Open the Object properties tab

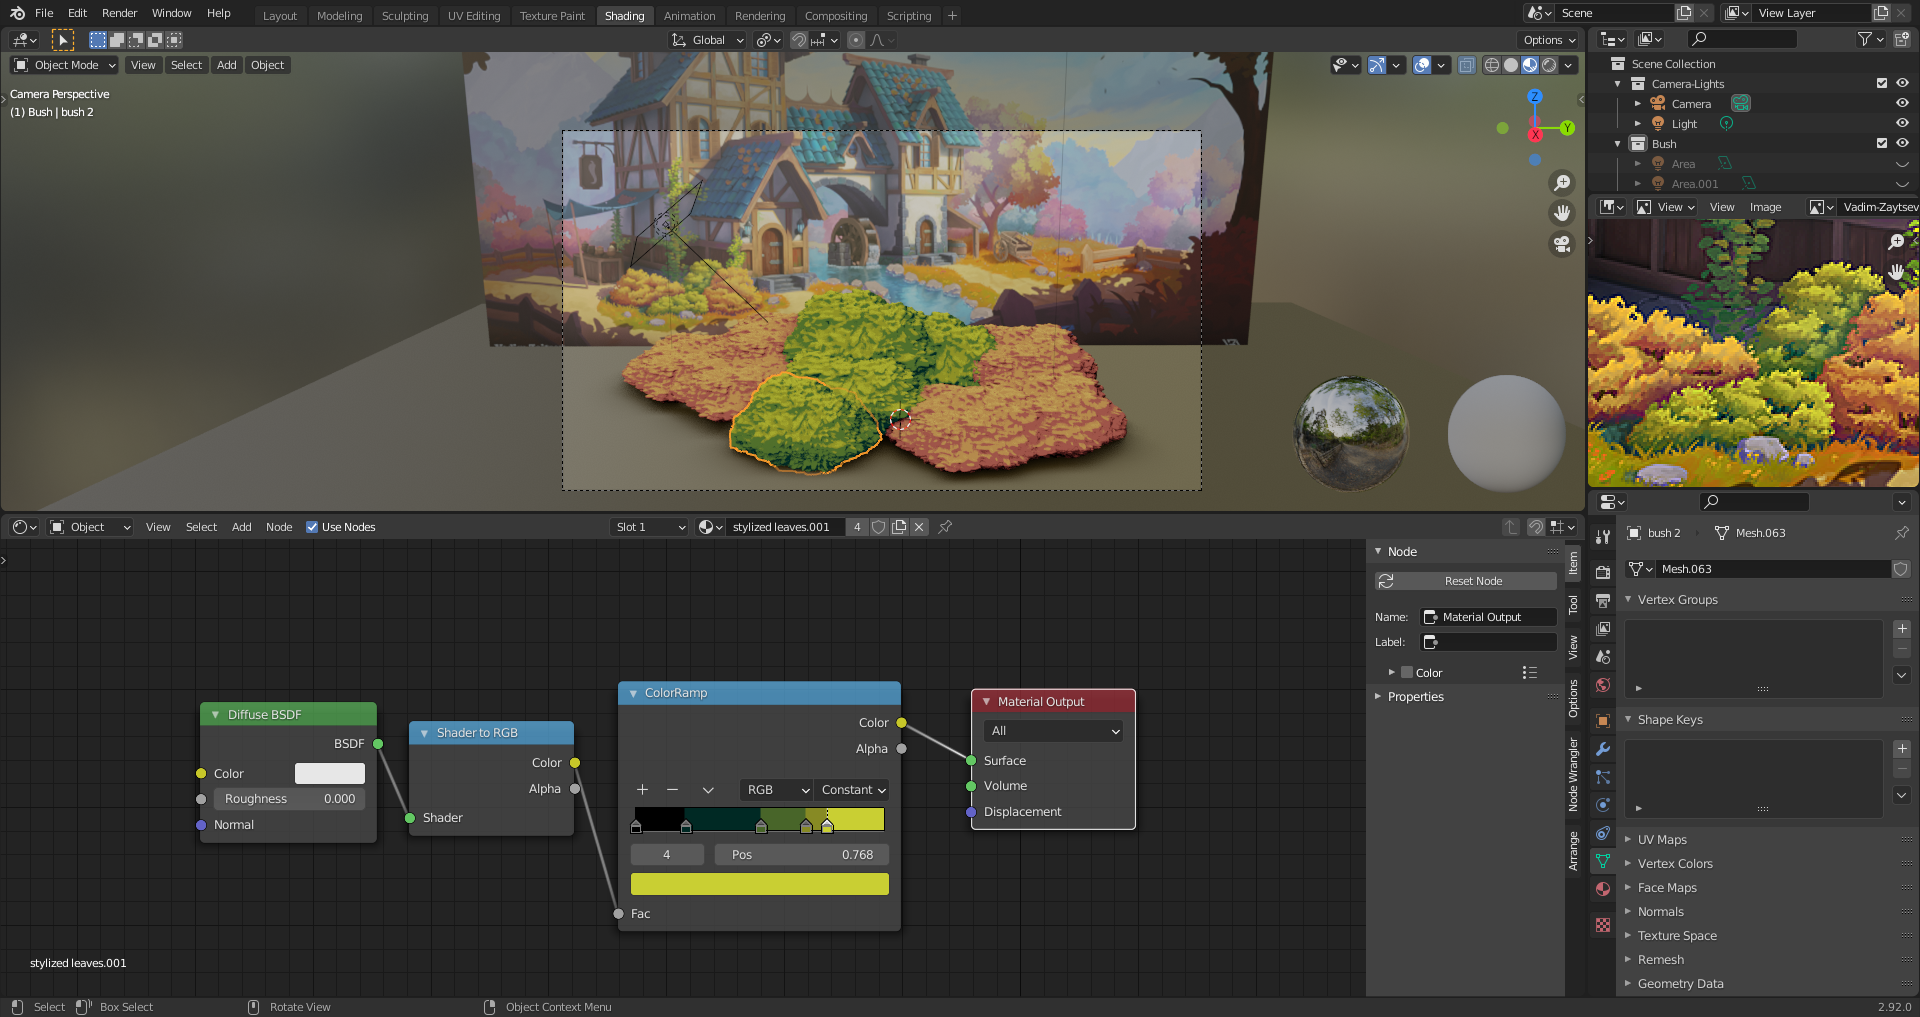click(1603, 721)
